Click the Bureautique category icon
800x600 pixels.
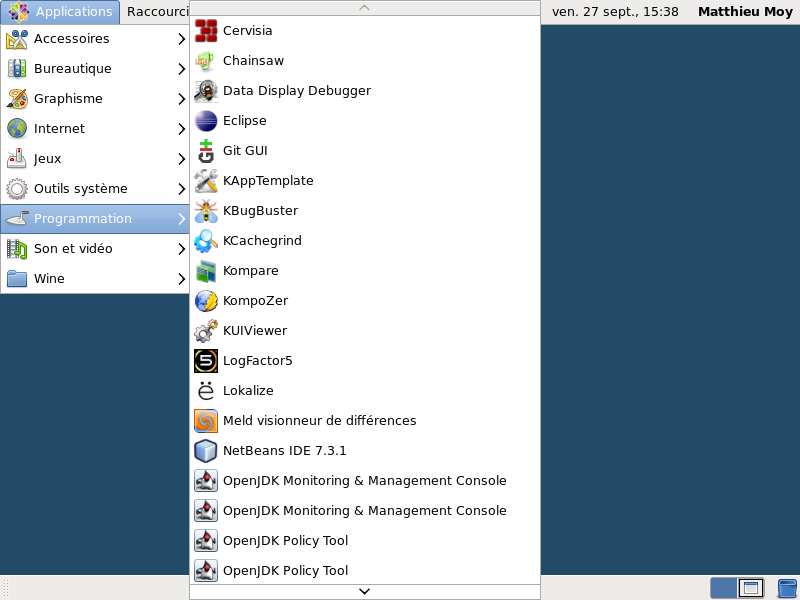(x=17, y=69)
